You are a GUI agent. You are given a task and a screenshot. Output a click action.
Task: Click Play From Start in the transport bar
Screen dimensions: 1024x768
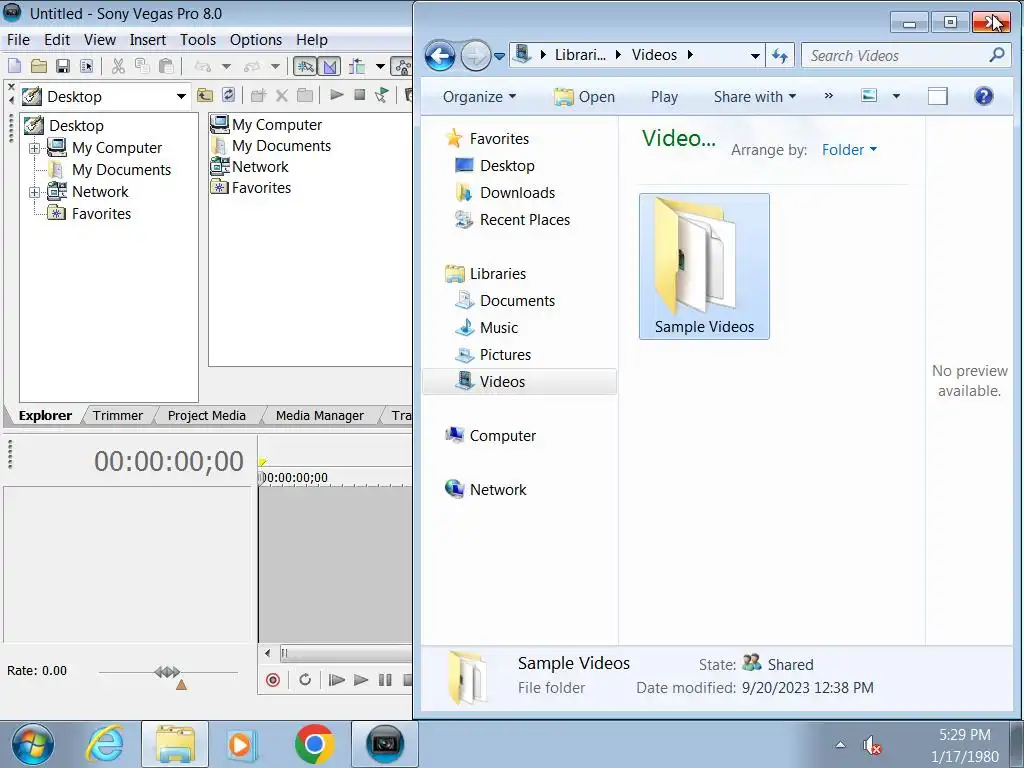coord(336,680)
